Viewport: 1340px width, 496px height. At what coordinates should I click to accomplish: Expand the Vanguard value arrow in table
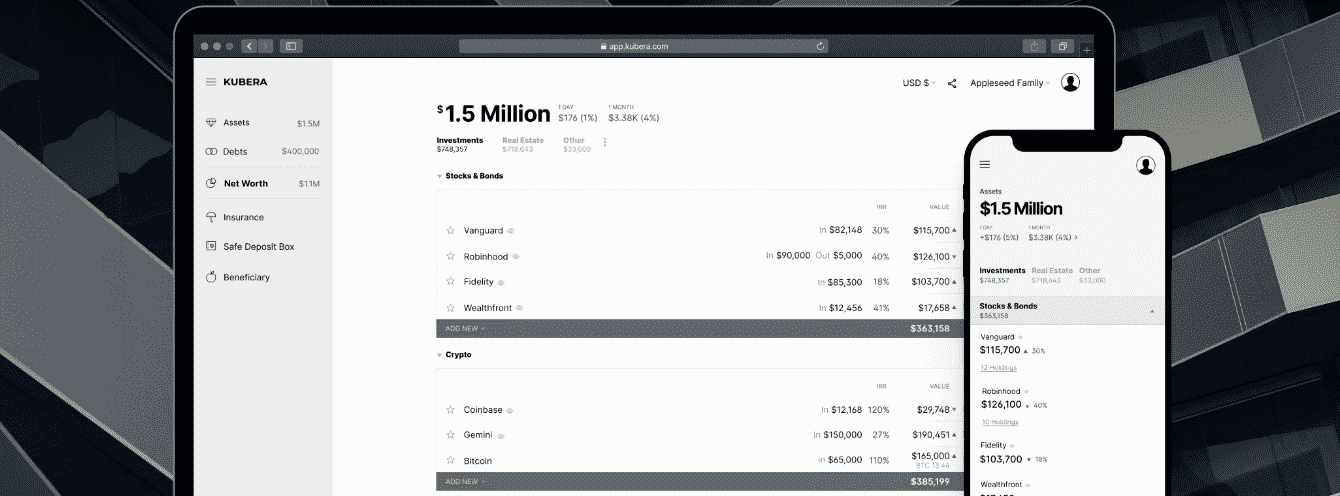click(953, 231)
